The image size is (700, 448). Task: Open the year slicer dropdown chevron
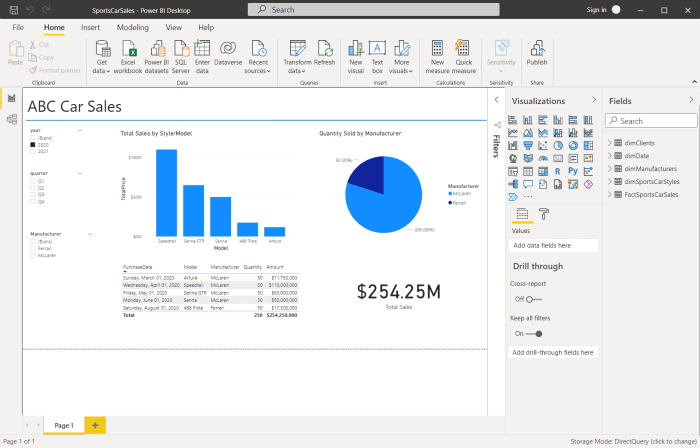[x=79, y=131]
